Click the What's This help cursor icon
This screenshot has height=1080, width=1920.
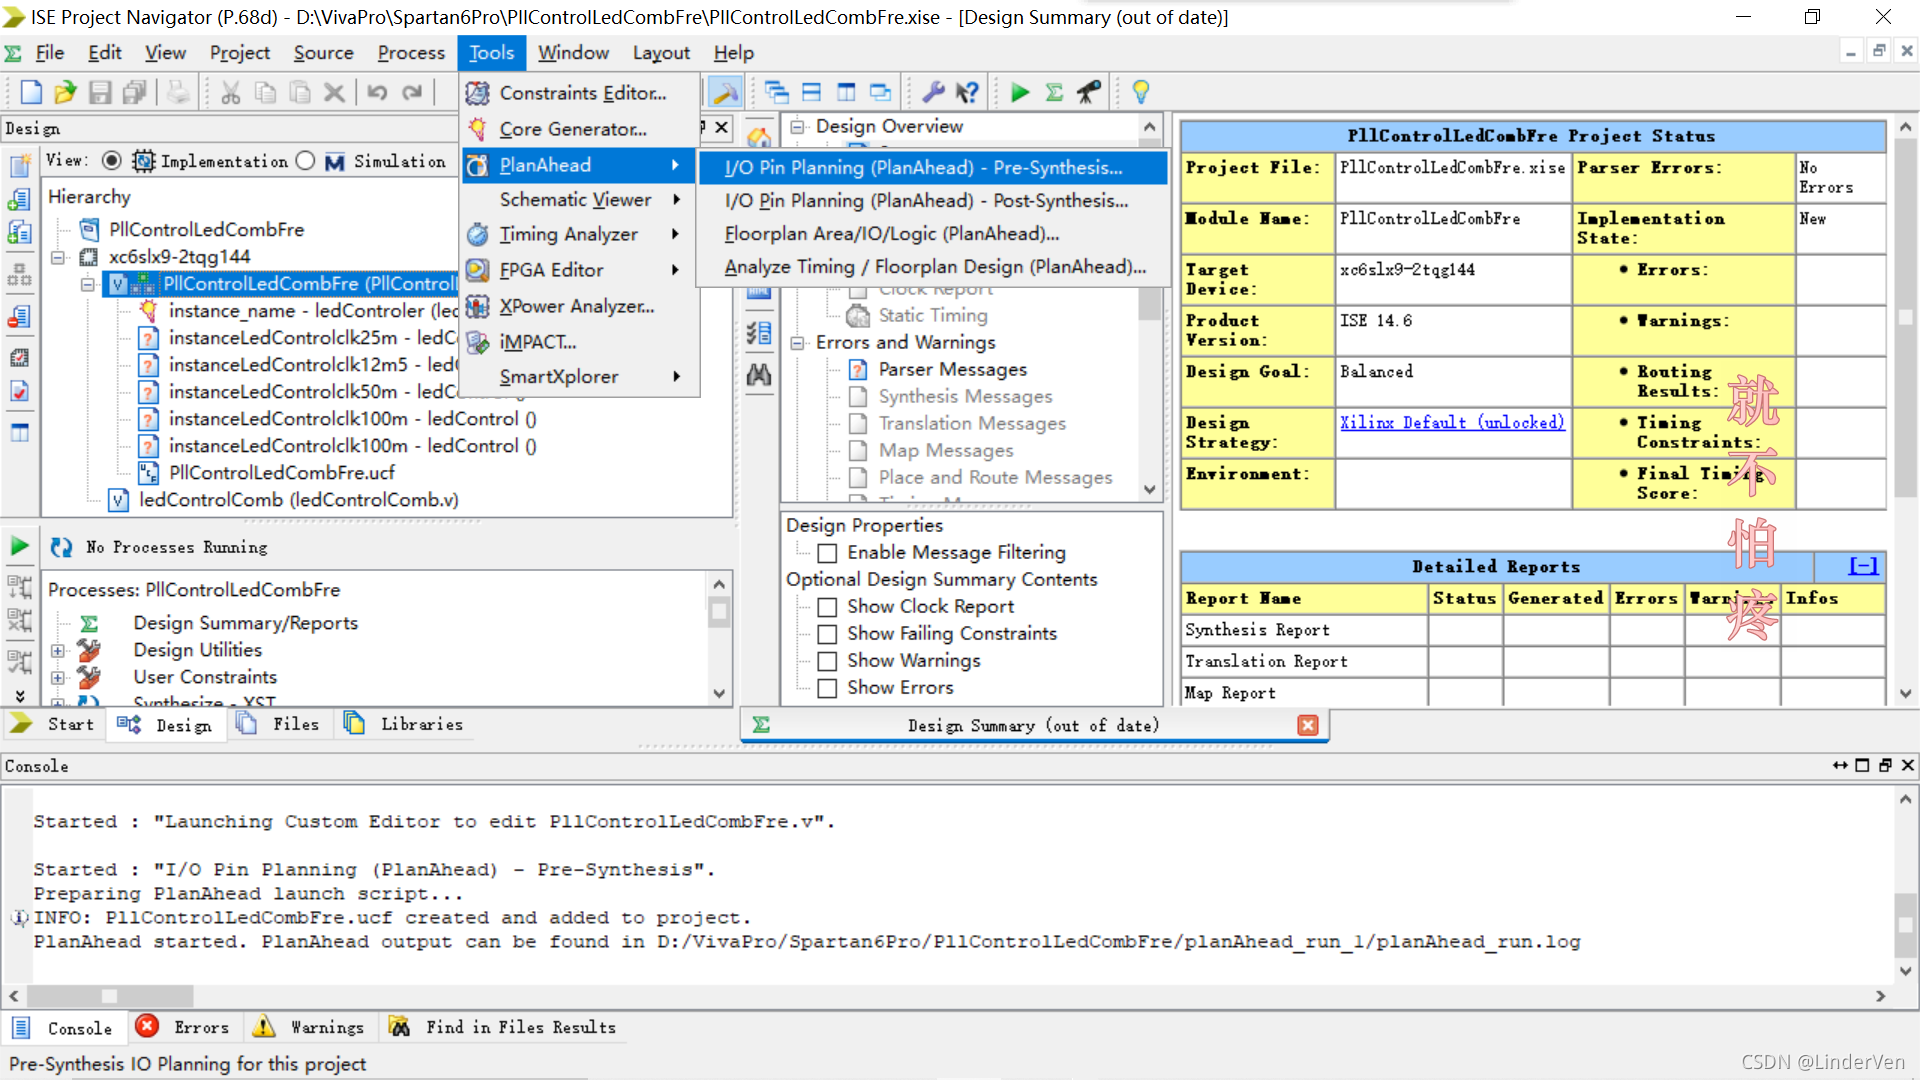966,93
